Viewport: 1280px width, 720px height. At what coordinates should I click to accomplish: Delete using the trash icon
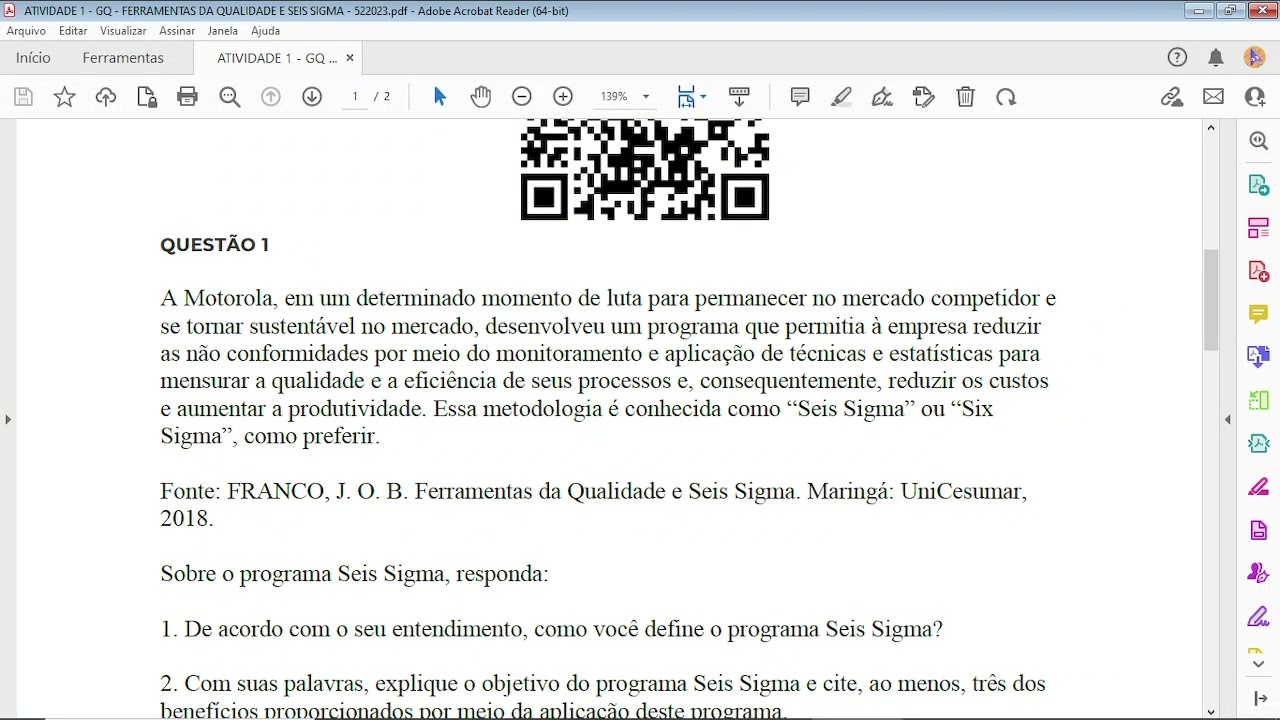[965, 97]
